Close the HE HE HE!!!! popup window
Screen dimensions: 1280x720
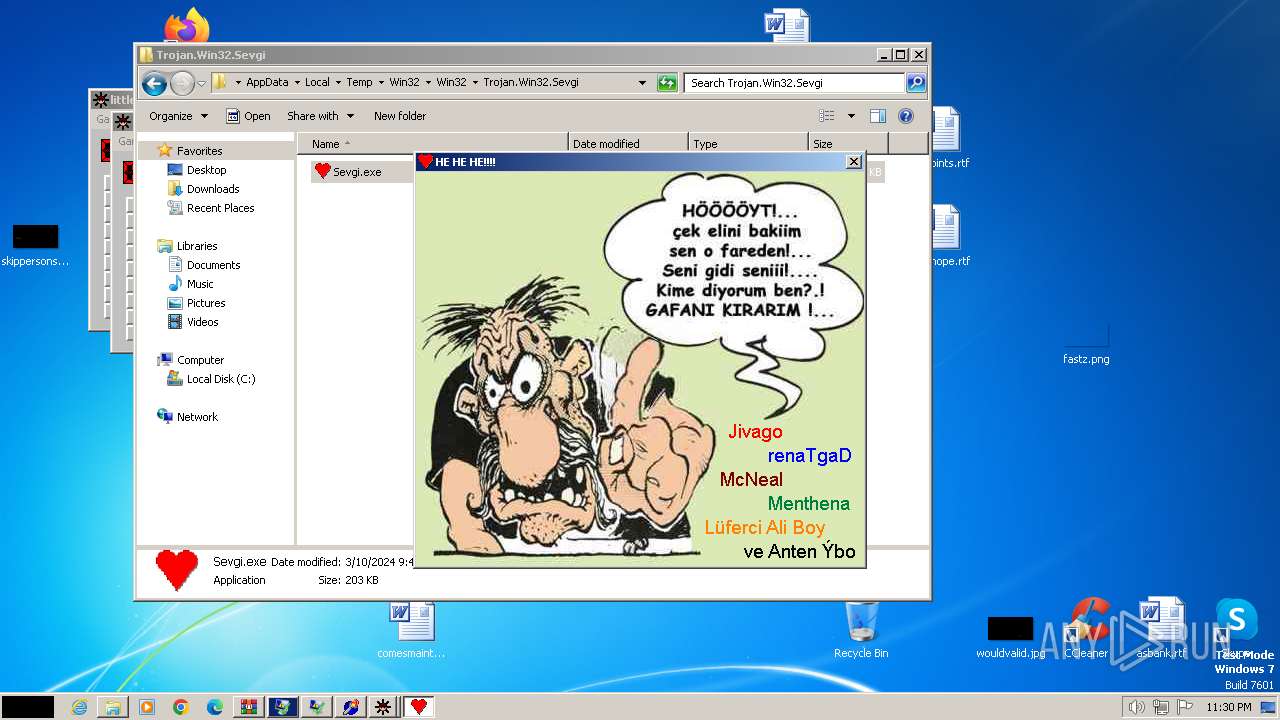(854, 161)
